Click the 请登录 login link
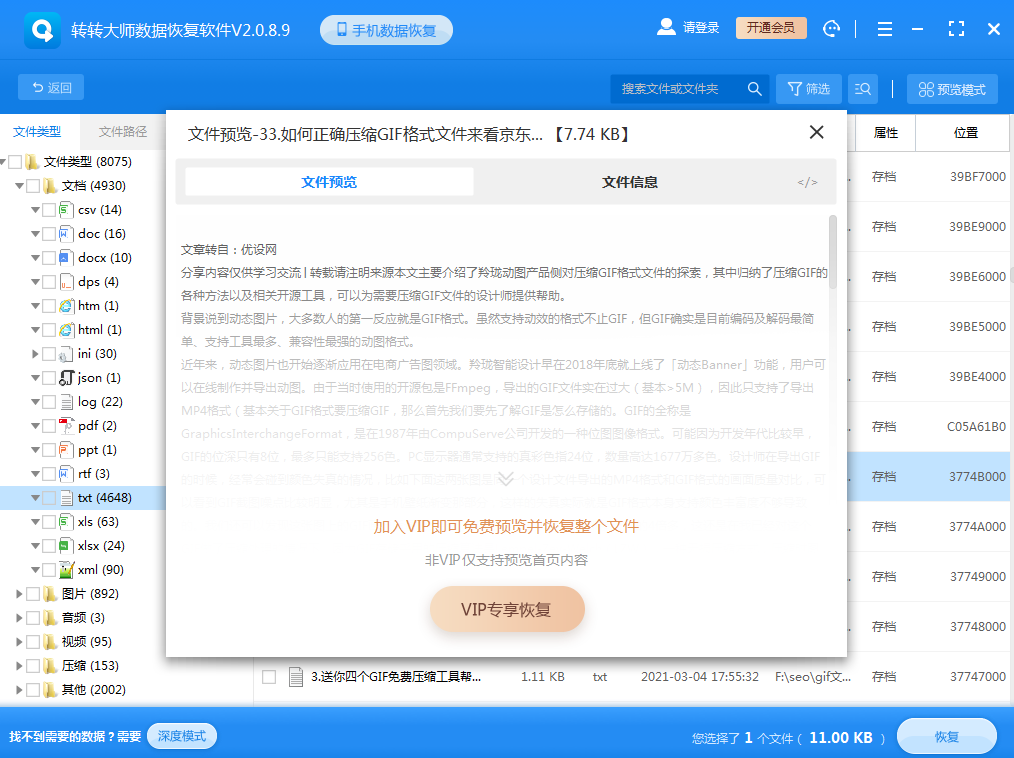 point(701,28)
